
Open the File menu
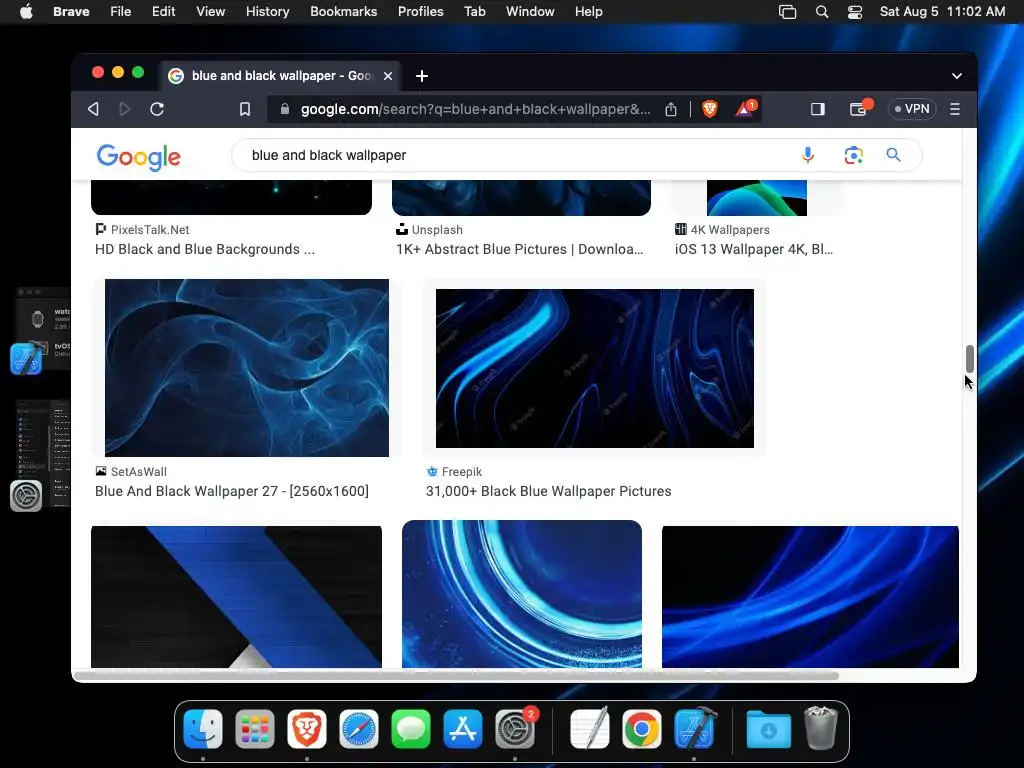click(x=120, y=12)
